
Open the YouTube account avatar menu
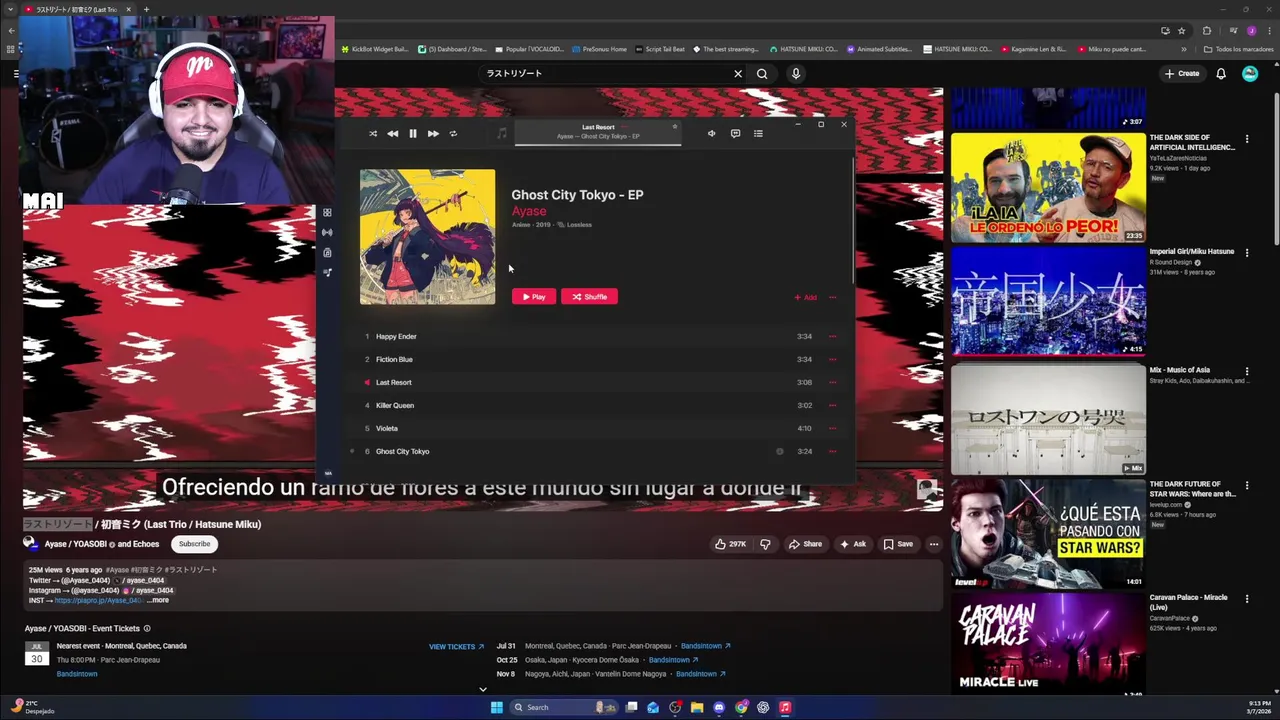[x=1250, y=74]
